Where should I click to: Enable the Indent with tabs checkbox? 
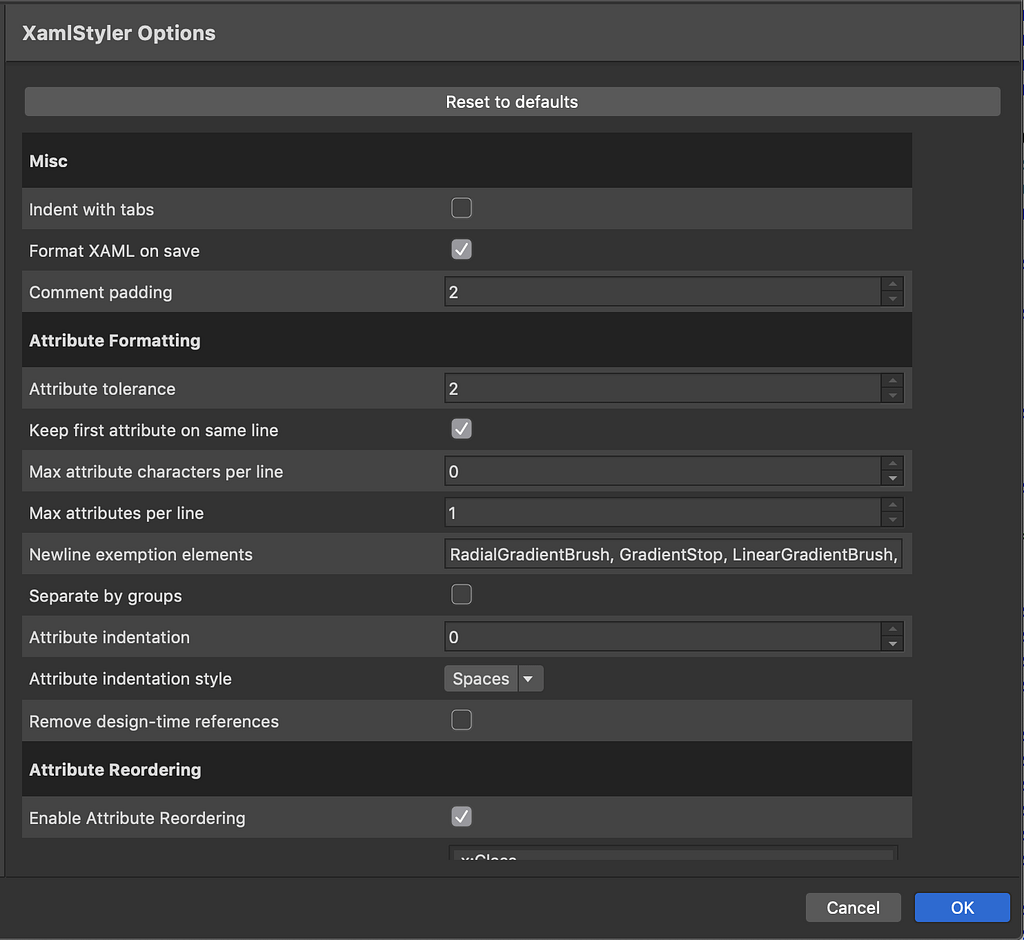tap(461, 208)
